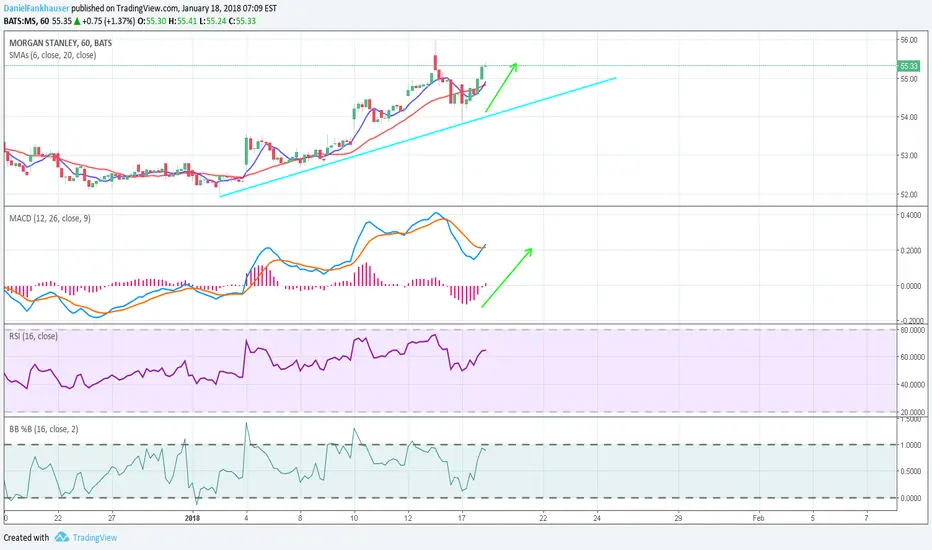932x550 pixels.
Task: Click the TradingView logo icon at bottom
Action: (62, 538)
